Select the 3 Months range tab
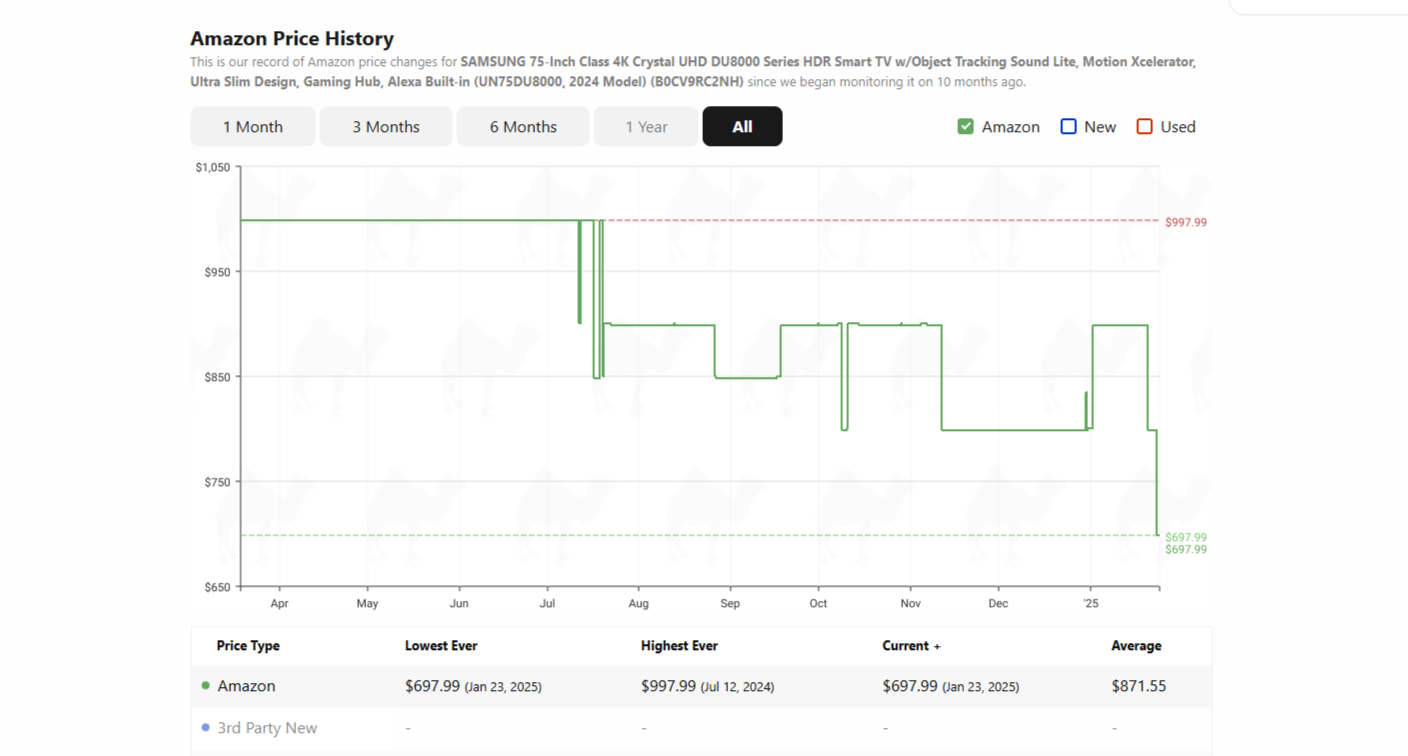 point(386,126)
